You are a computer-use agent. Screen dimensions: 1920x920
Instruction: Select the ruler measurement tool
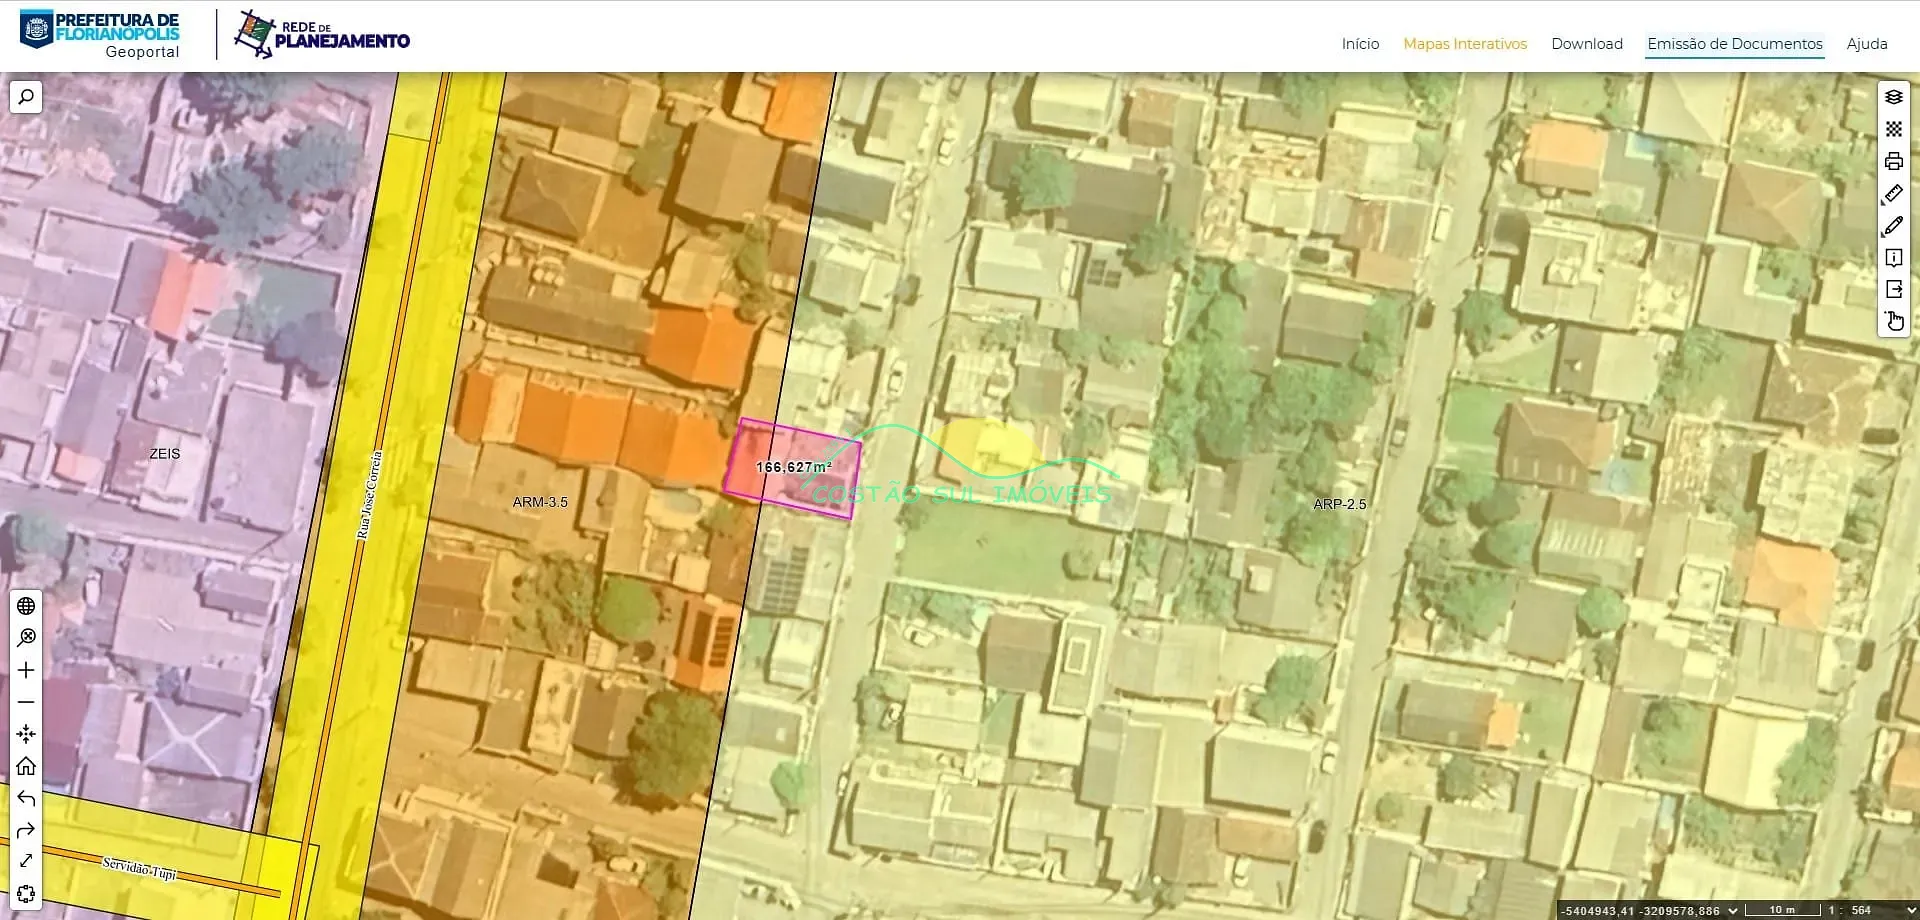pyautogui.click(x=1893, y=193)
